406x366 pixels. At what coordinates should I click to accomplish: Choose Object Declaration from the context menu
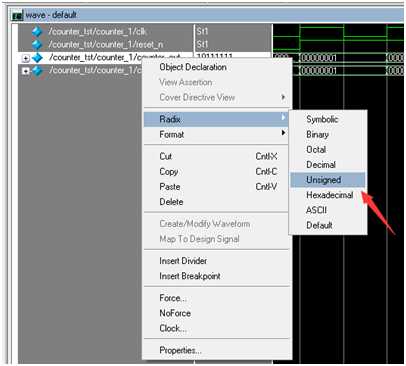pyautogui.click(x=193, y=67)
